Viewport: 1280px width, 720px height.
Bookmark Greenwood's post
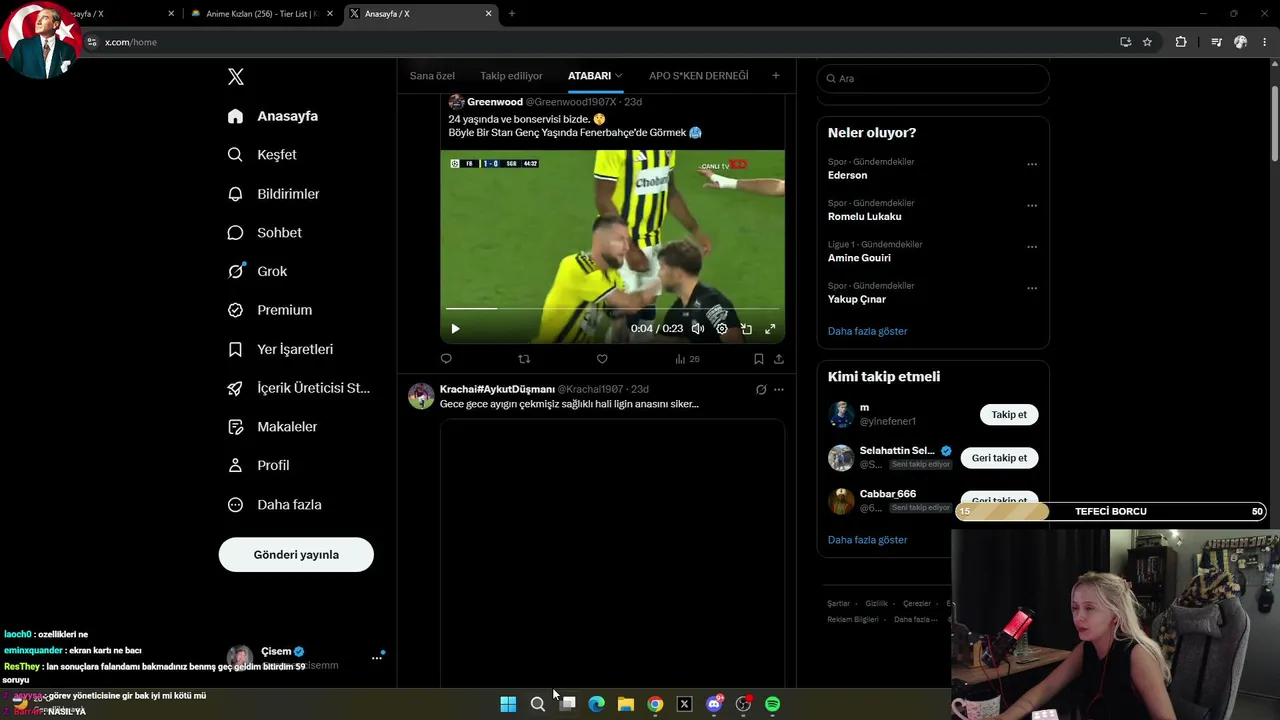click(x=759, y=359)
